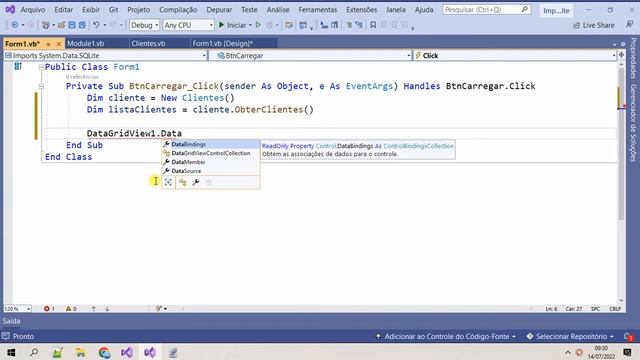
Task: Click the New Project toolbar icon
Action: pyautogui.click(x=46, y=25)
